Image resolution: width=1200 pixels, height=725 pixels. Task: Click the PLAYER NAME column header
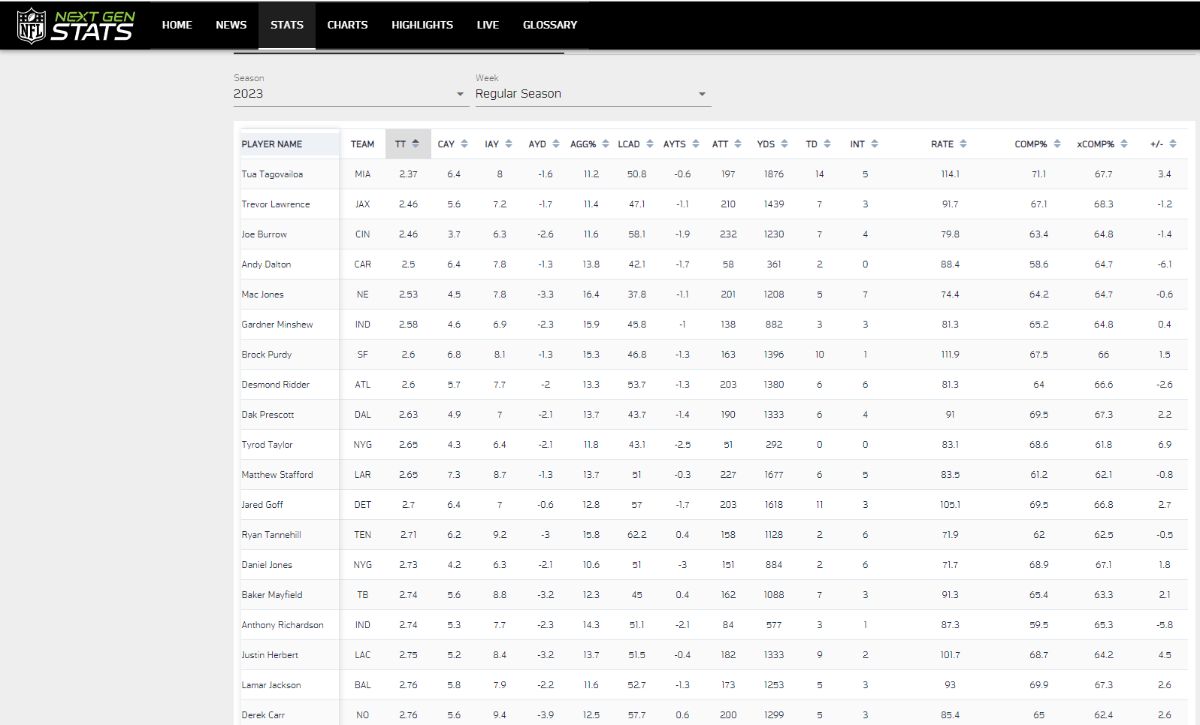(x=272, y=144)
